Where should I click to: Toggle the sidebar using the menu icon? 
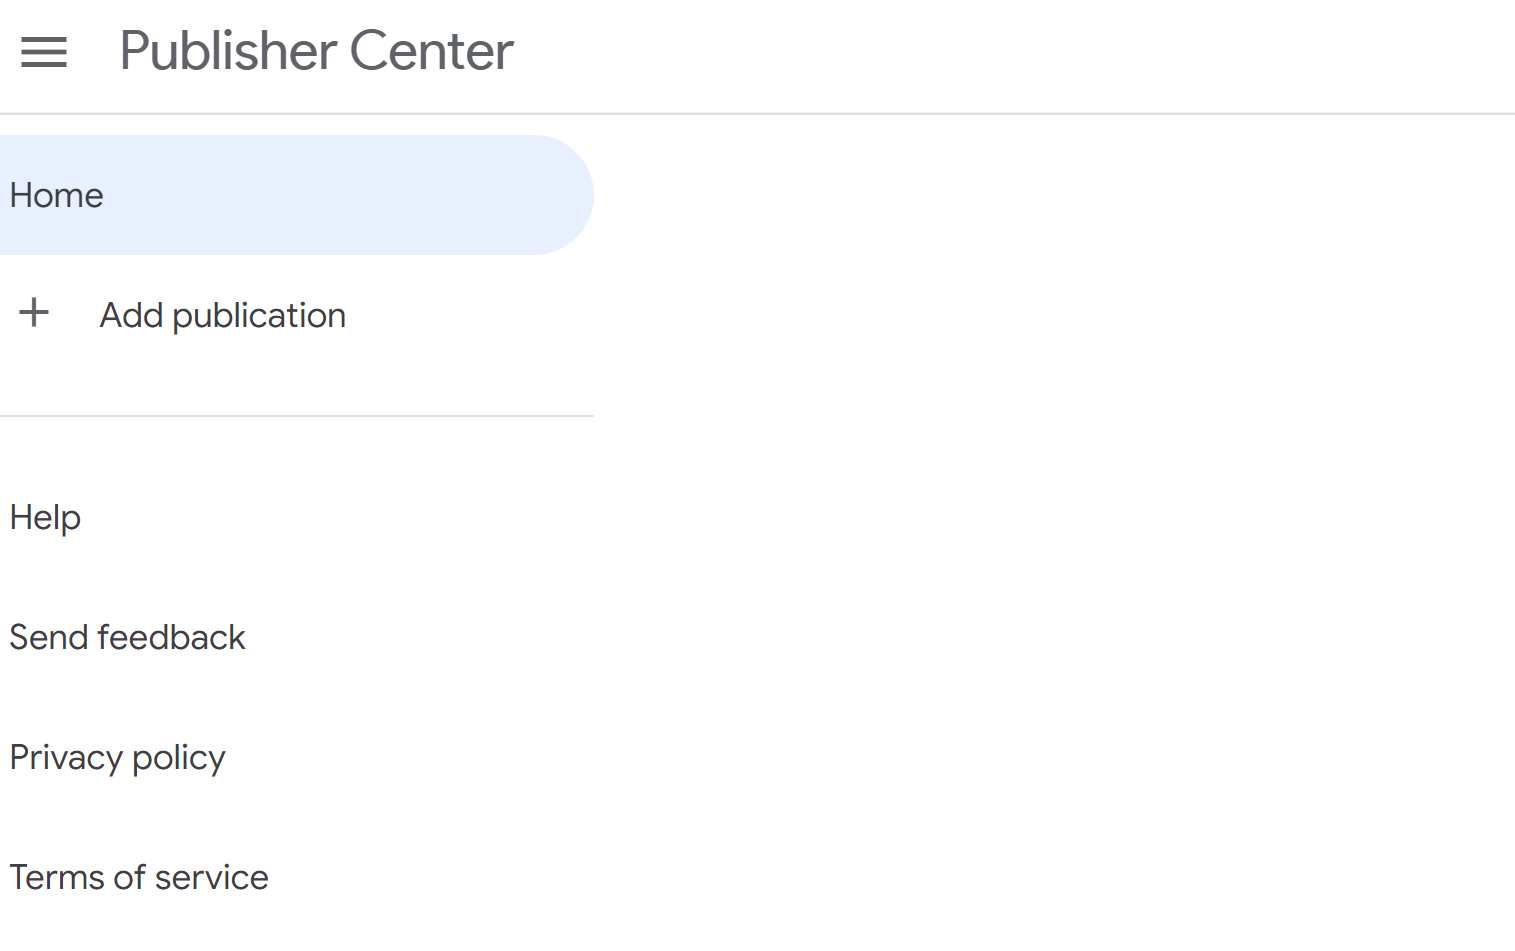pyautogui.click(x=44, y=52)
